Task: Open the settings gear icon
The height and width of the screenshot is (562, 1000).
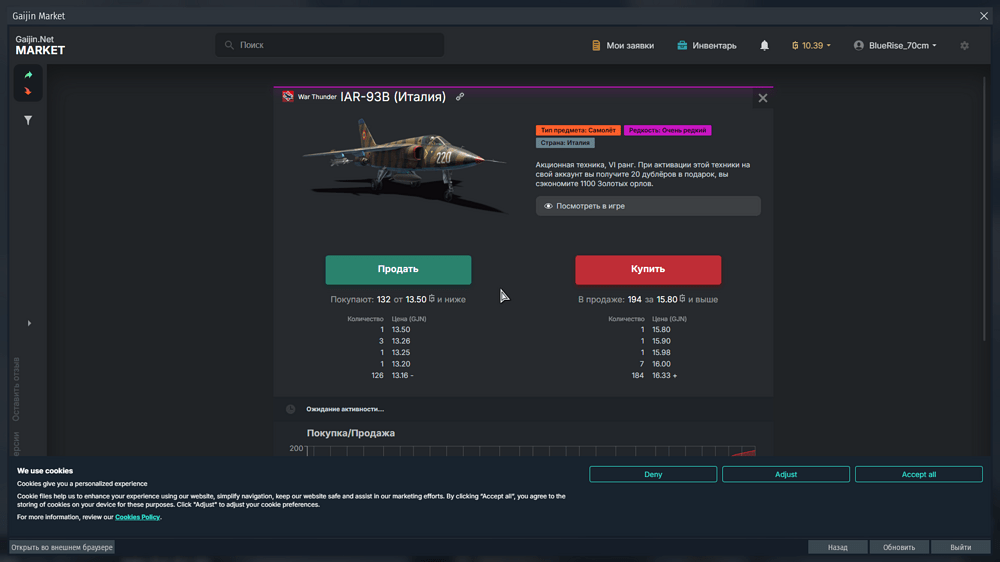Action: tap(964, 45)
